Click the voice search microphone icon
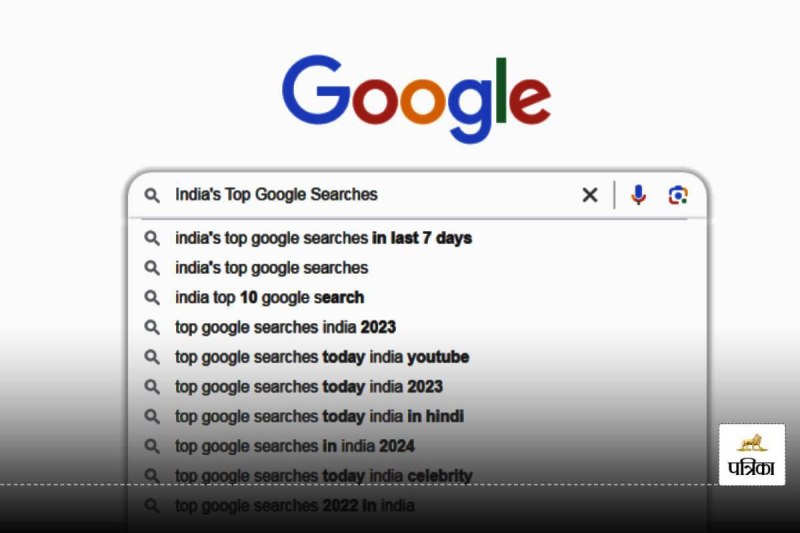Viewport: 800px width, 533px height. (x=638, y=195)
